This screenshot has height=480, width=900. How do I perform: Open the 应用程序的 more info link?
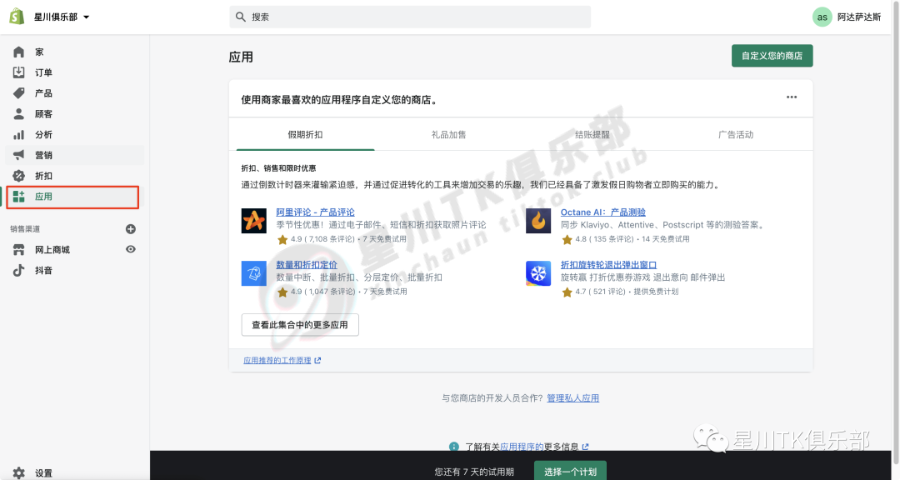point(522,447)
